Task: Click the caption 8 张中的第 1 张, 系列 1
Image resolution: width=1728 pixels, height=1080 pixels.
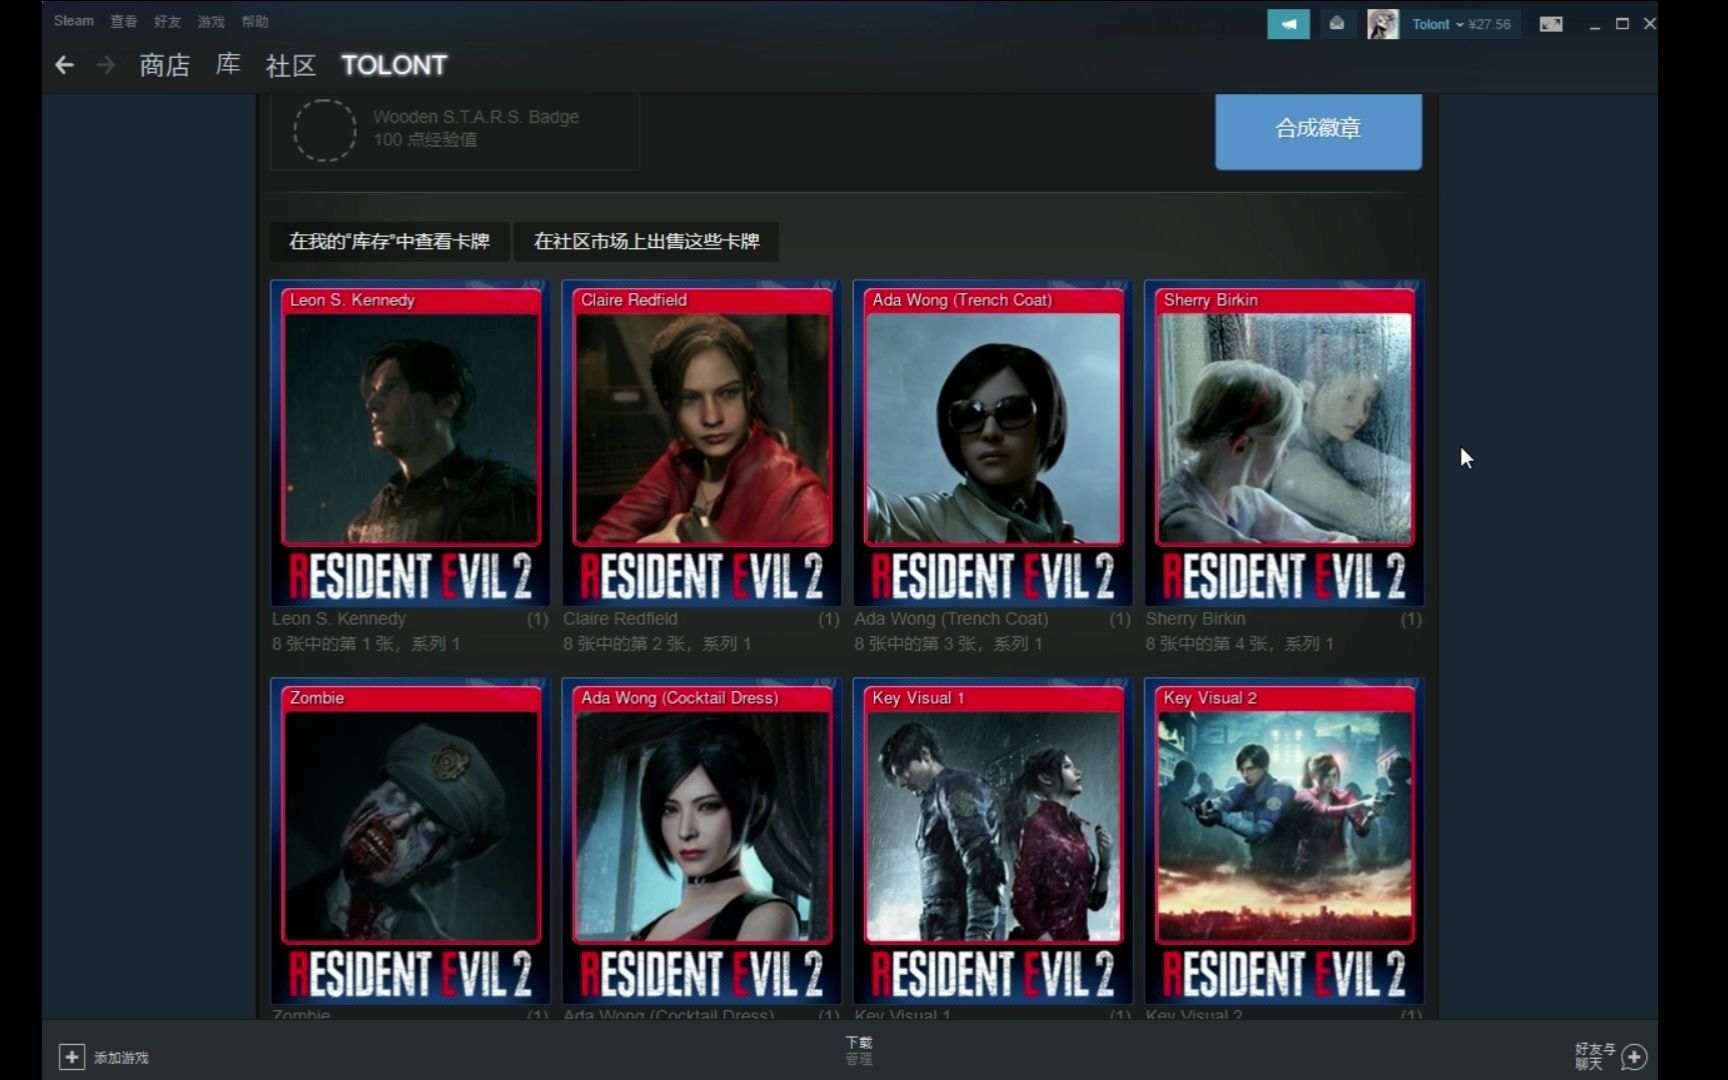Action: click(366, 644)
